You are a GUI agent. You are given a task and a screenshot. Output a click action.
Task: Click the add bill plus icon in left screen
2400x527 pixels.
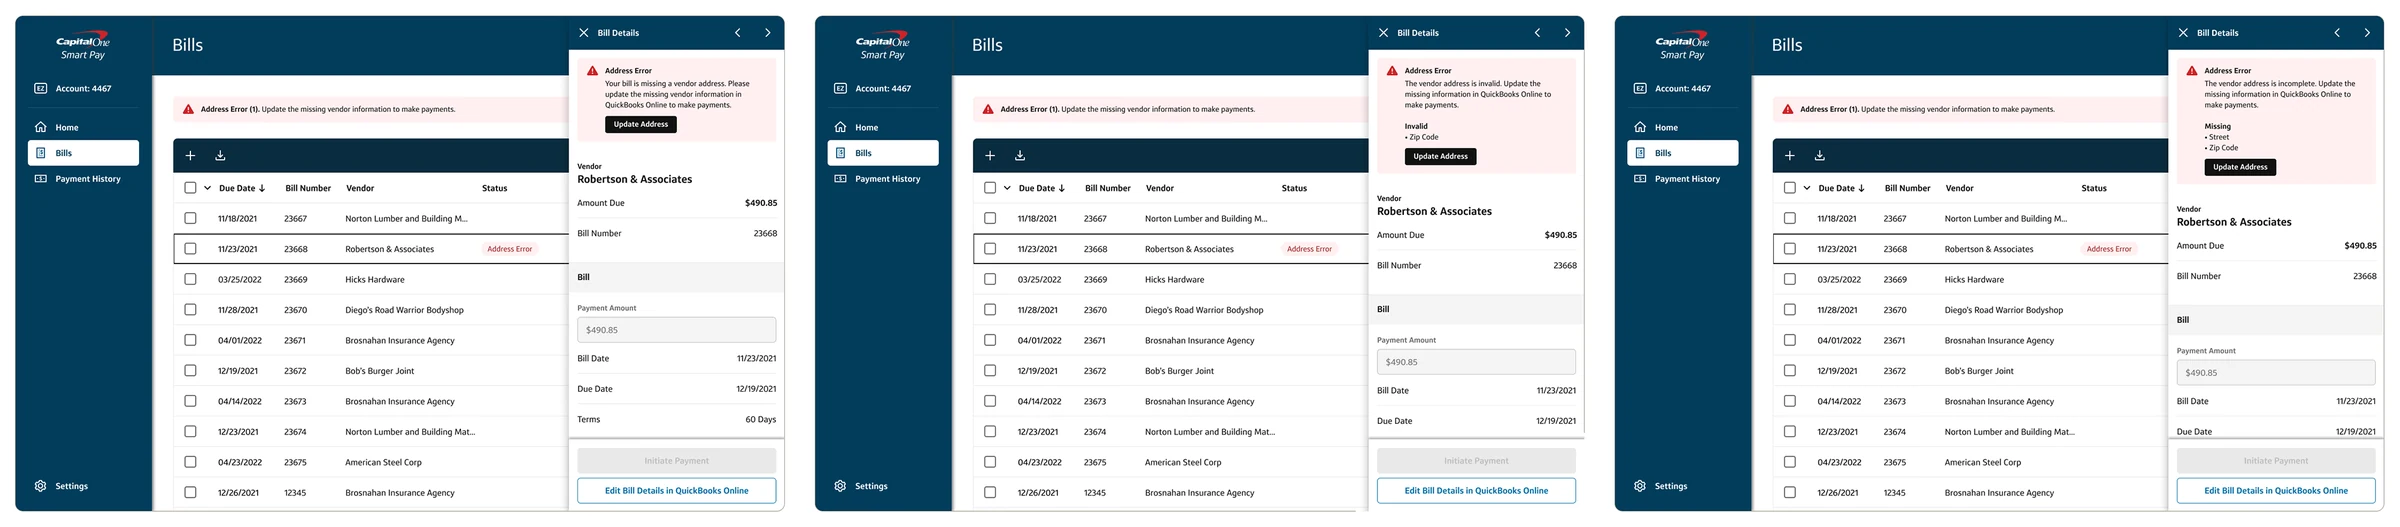190,155
